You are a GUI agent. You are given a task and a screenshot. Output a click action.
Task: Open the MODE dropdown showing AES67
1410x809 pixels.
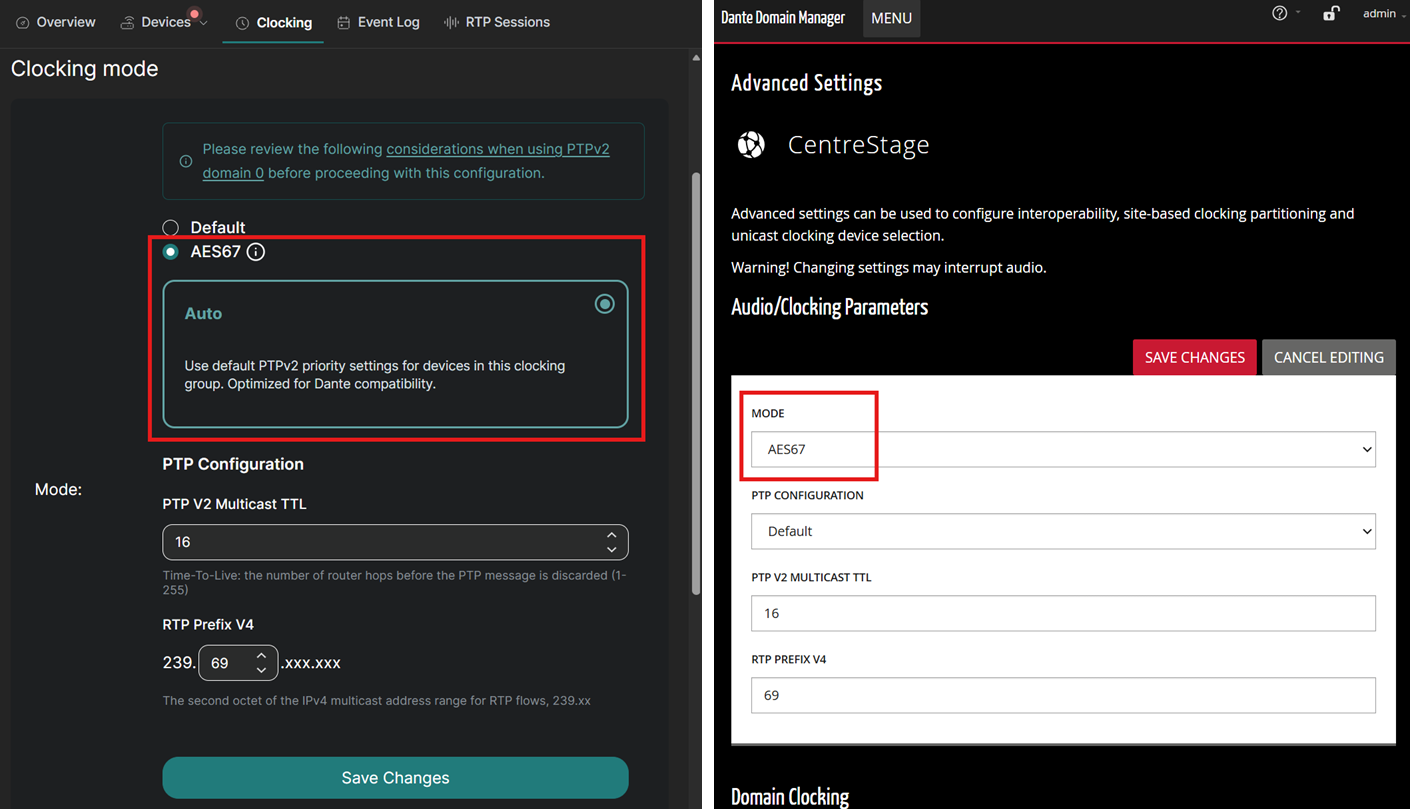(1063, 449)
